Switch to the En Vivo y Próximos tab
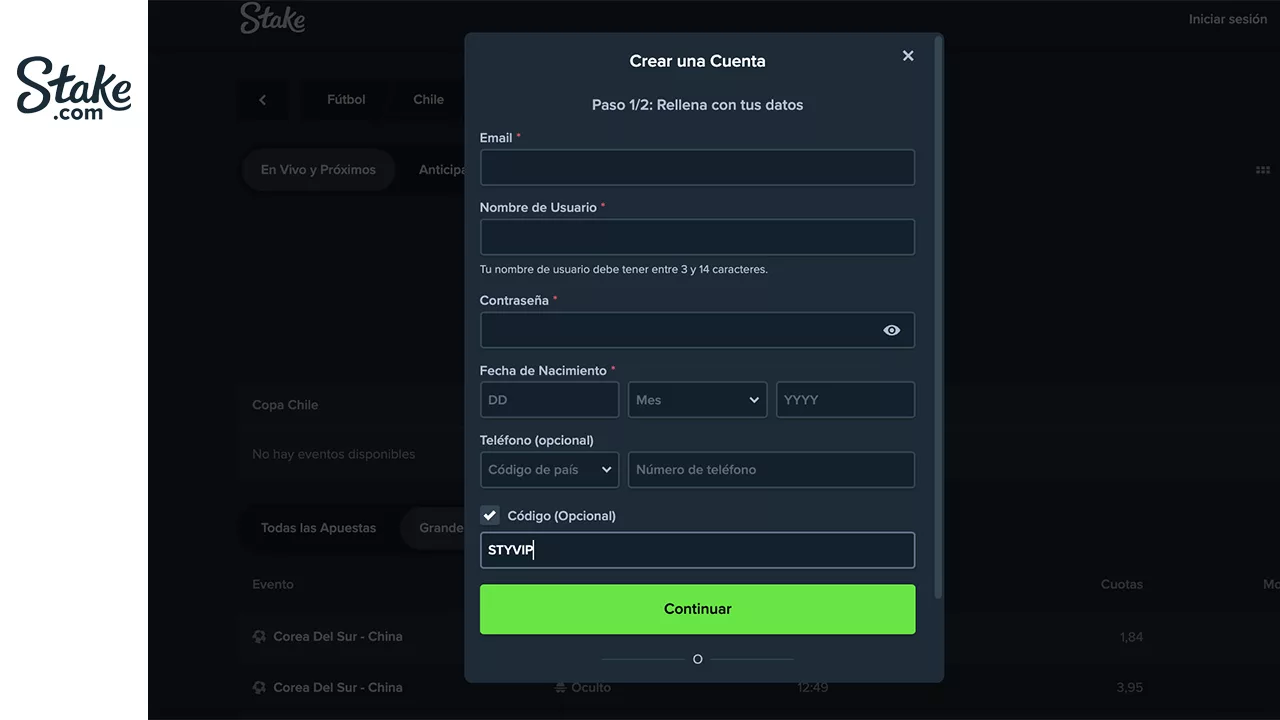The width and height of the screenshot is (1280, 720). coord(318,170)
